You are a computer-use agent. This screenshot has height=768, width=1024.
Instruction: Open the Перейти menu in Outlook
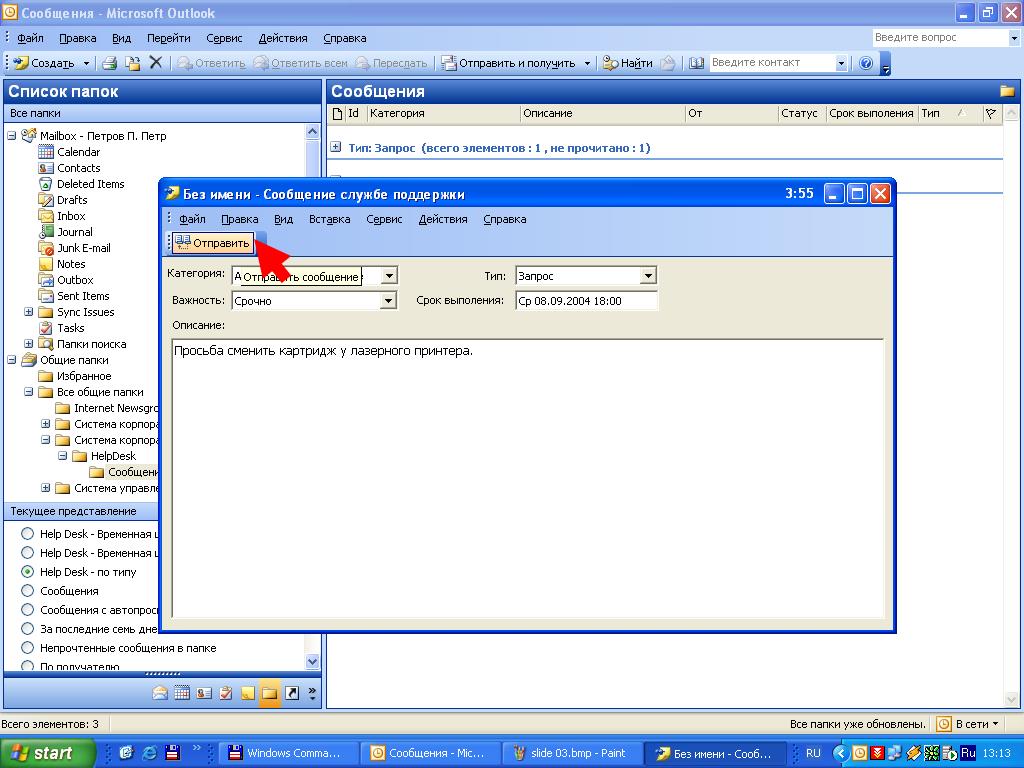coord(168,38)
